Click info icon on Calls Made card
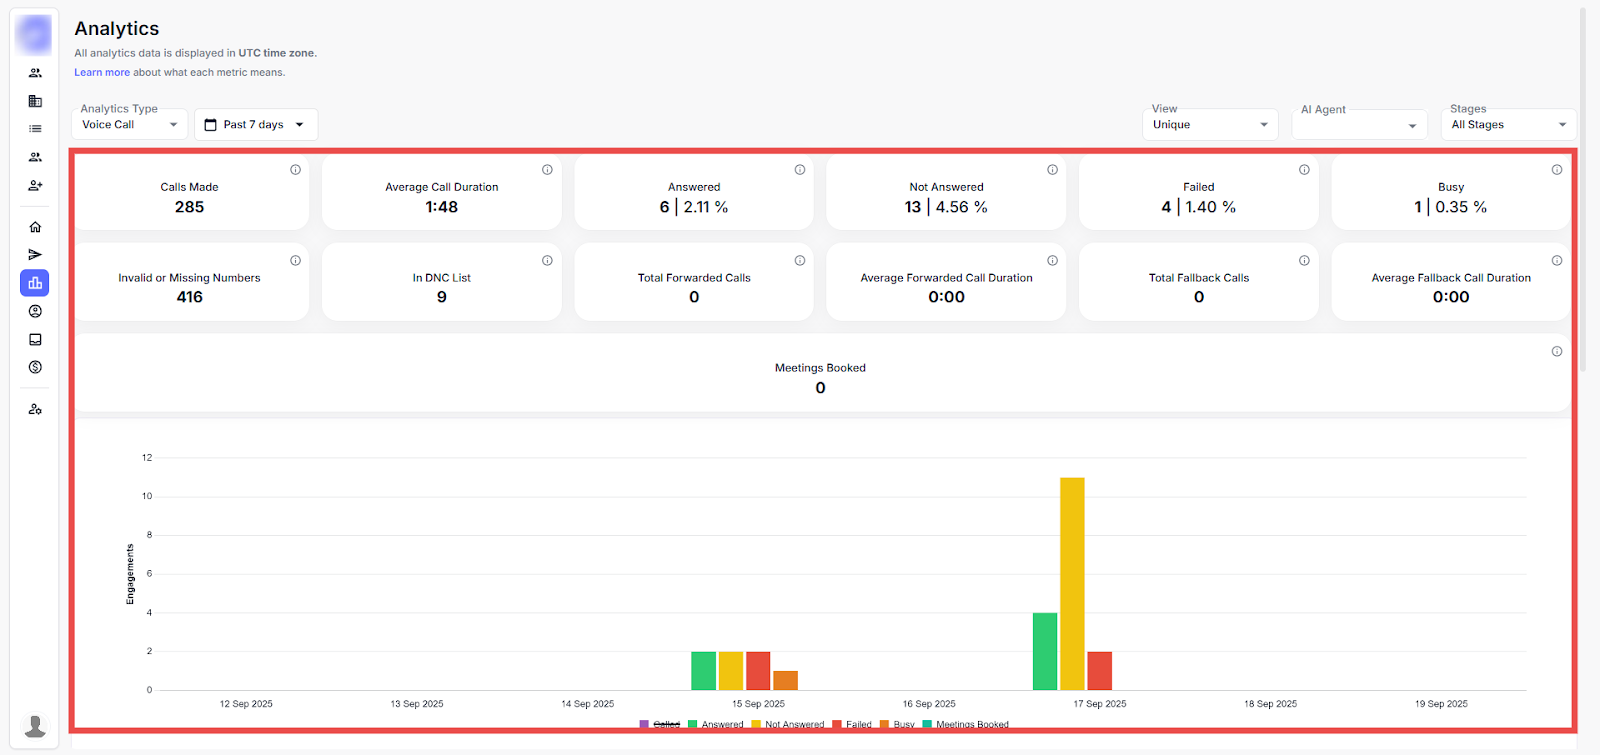The width and height of the screenshot is (1600, 755). pyautogui.click(x=295, y=170)
